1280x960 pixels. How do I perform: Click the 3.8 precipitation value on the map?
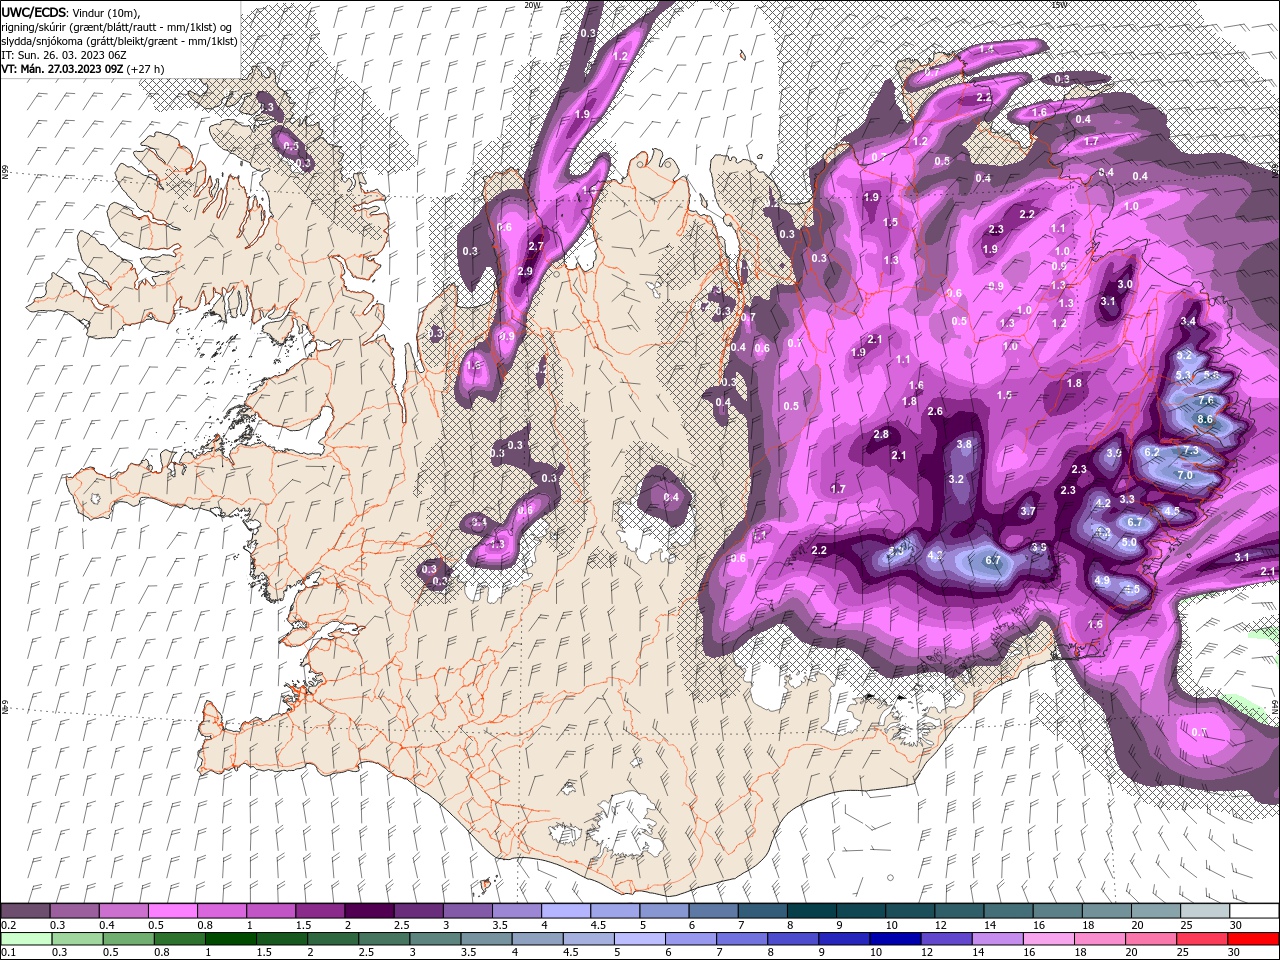coord(964,444)
